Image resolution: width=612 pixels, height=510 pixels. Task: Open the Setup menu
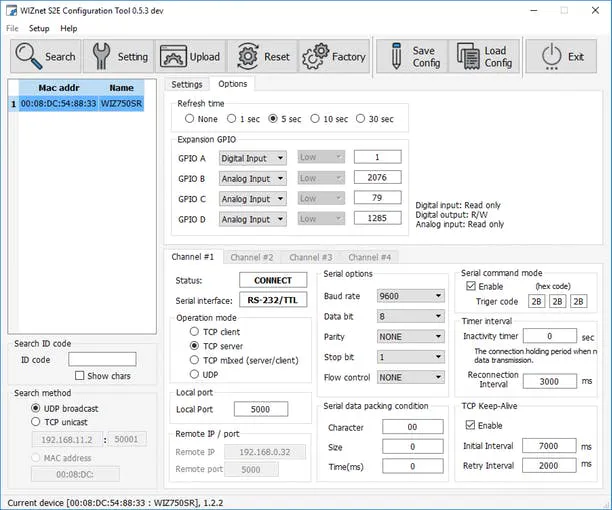click(x=39, y=28)
